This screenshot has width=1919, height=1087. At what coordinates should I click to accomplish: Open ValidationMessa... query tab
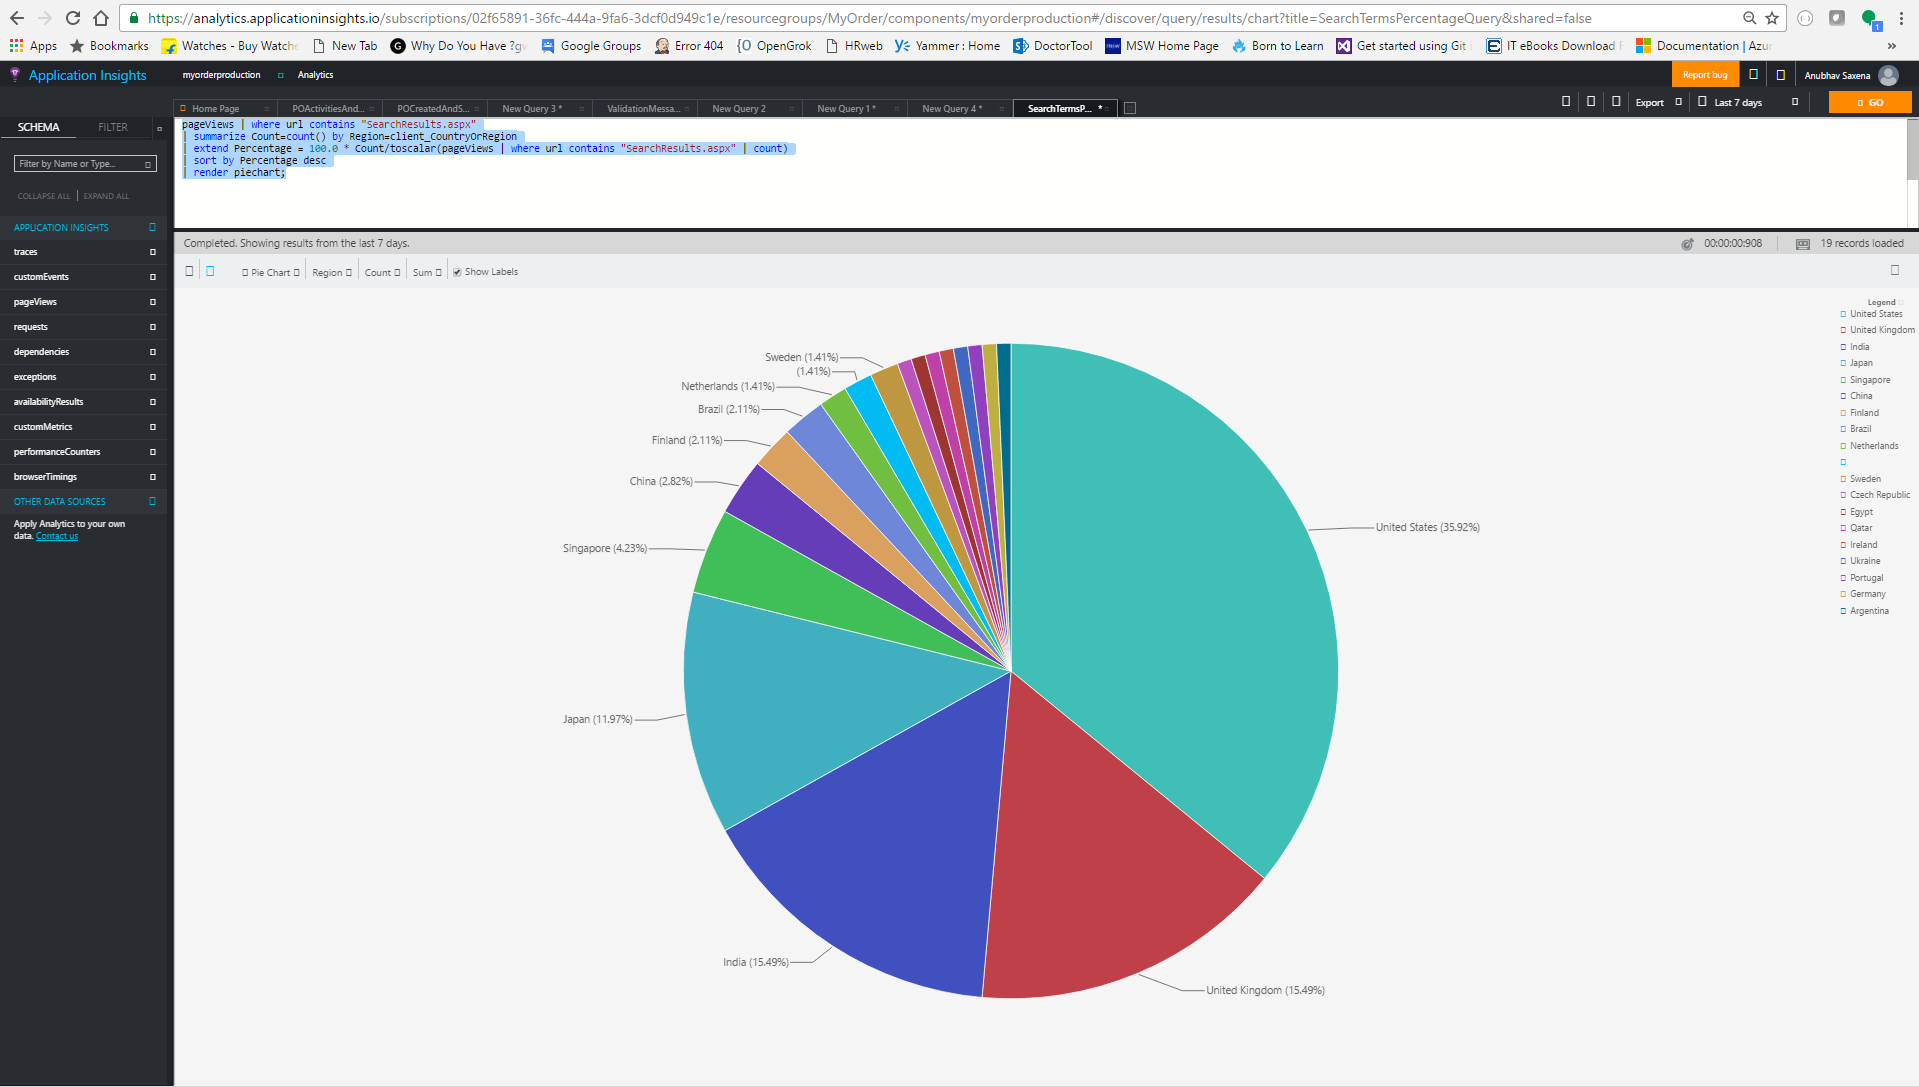643,109
